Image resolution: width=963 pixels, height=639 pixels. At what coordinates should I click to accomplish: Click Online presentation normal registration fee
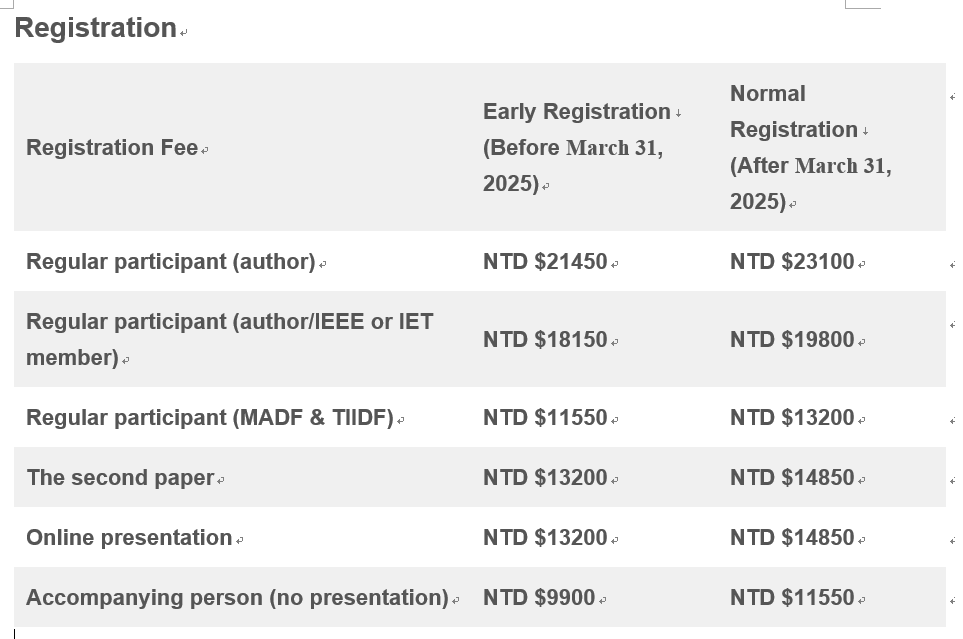[792, 538]
